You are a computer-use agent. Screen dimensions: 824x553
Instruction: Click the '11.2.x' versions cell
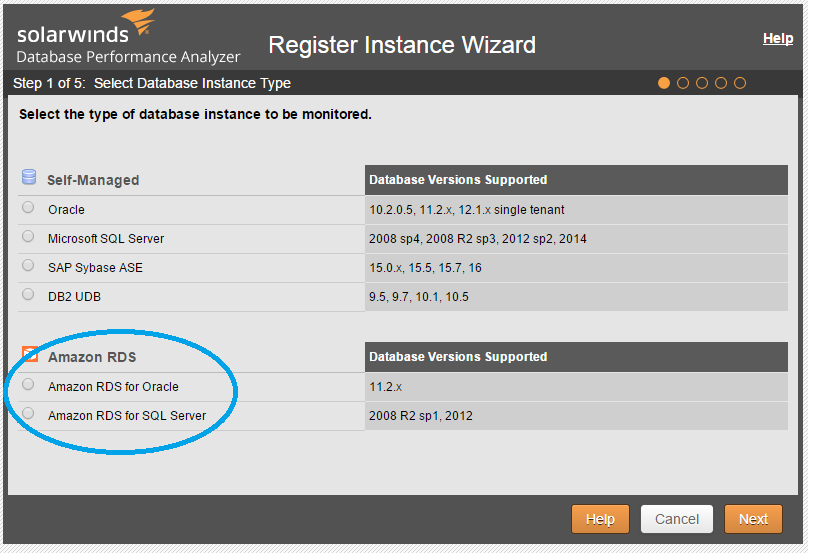576,387
